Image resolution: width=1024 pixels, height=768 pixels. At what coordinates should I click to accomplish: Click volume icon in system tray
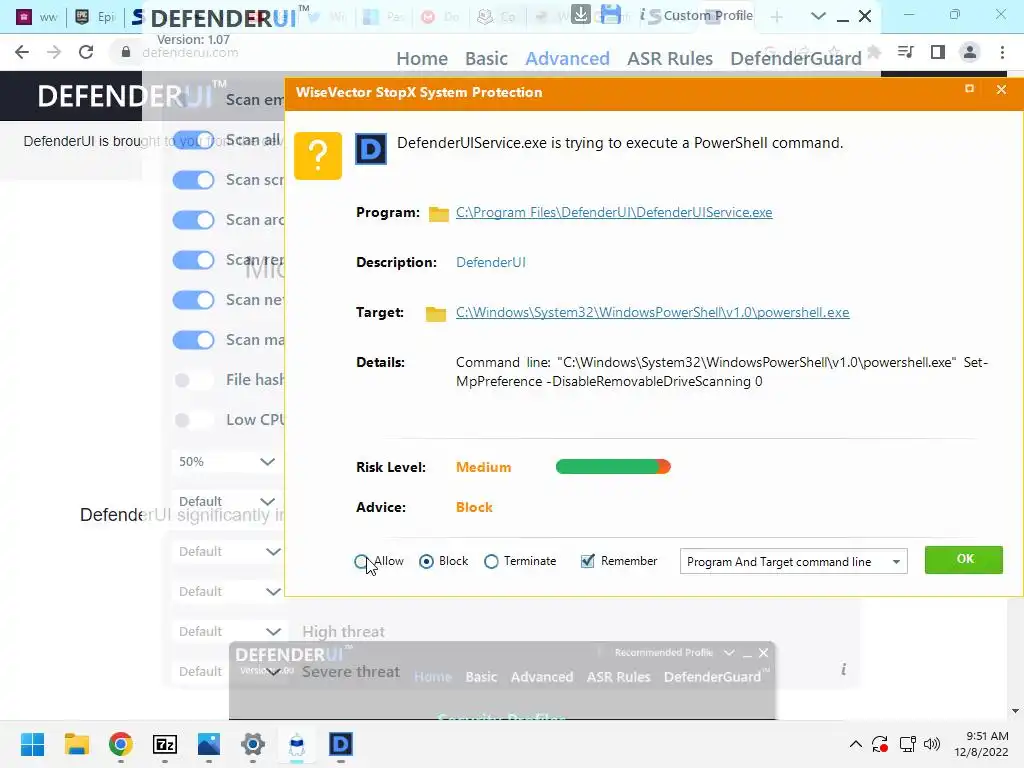click(932, 744)
